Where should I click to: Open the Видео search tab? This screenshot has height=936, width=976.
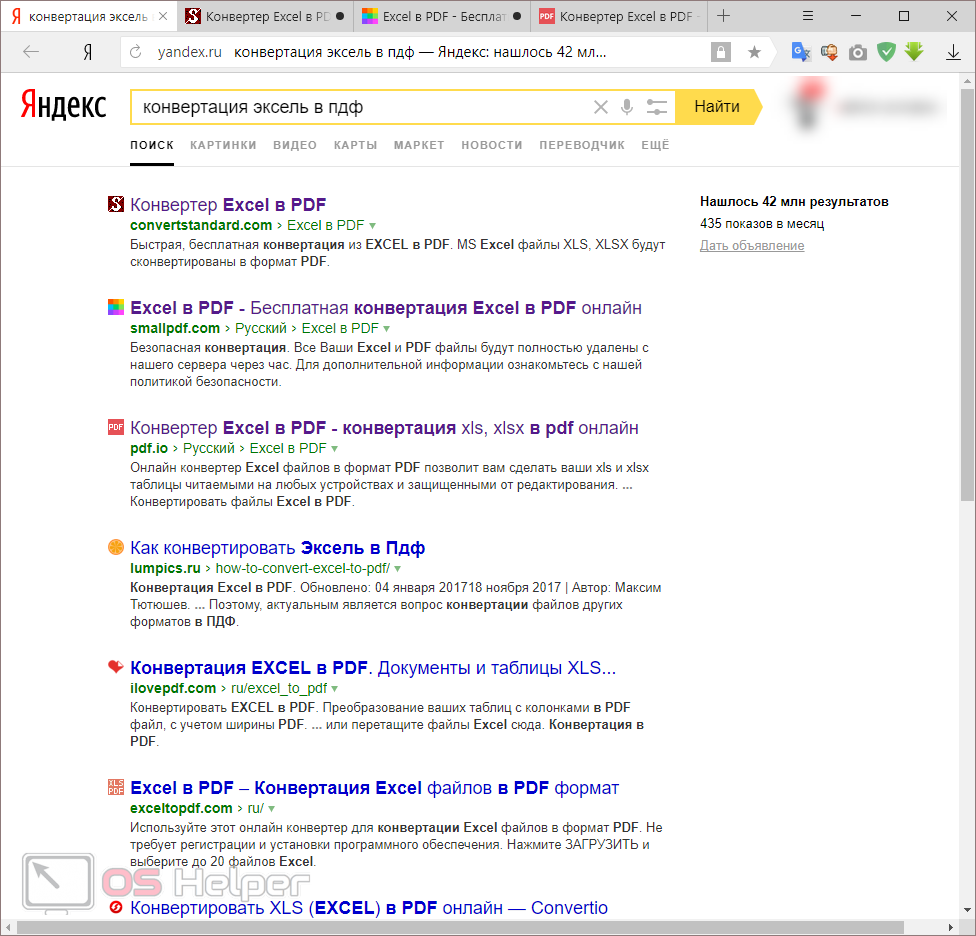295,145
